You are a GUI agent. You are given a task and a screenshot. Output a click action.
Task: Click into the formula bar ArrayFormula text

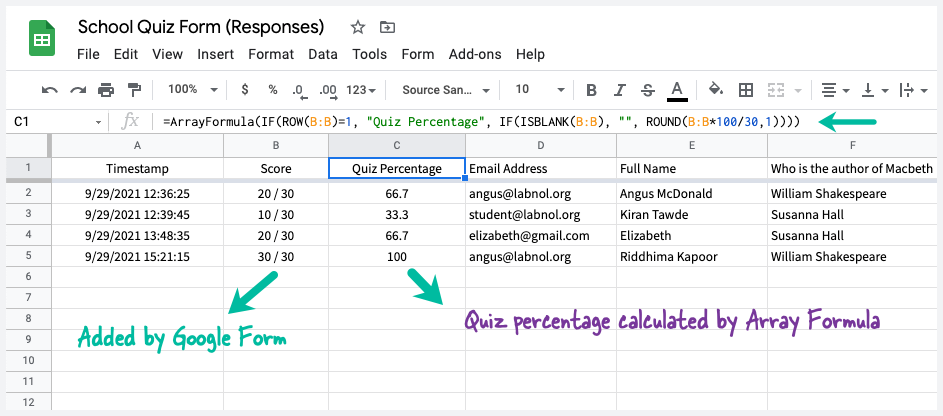(481, 122)
